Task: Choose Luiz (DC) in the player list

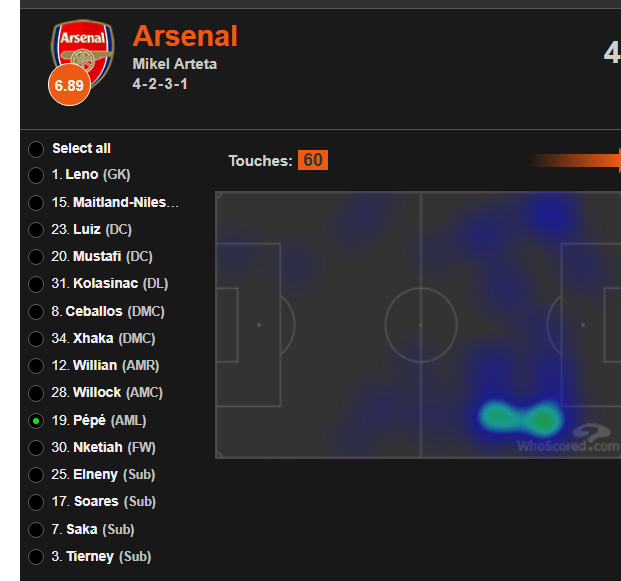Action: click(x=36, y=230)
